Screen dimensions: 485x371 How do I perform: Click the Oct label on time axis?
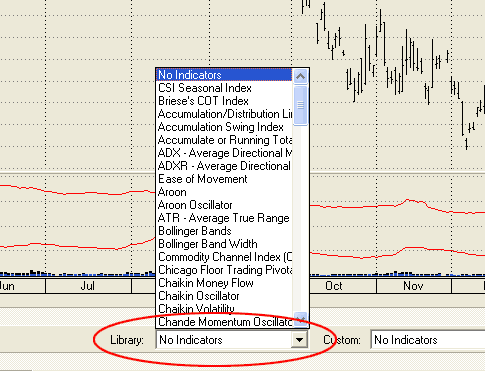334,286
